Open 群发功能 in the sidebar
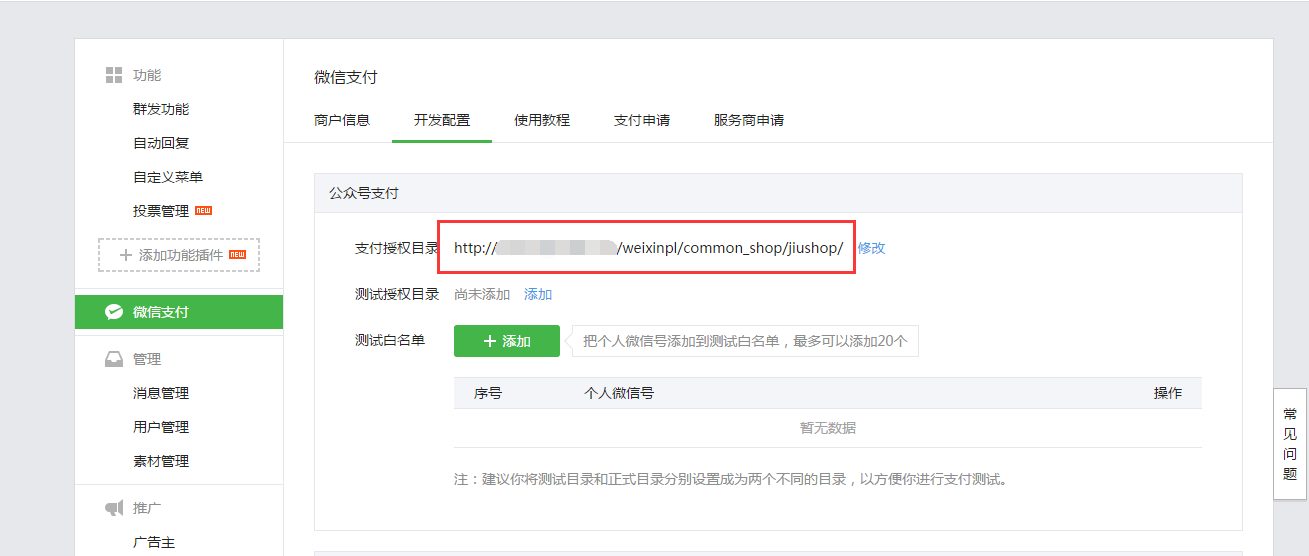The height and width of the screenshot is (556, 1309). pos(160,109)
